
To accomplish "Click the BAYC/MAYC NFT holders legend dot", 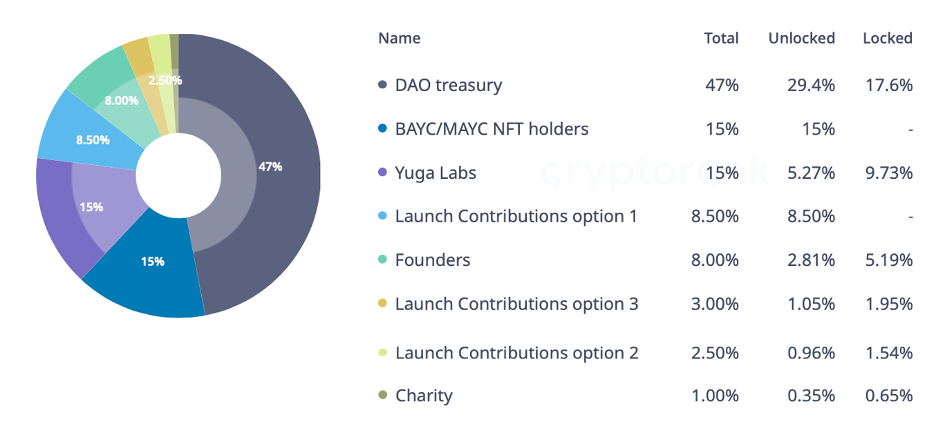I will [382, 129].
